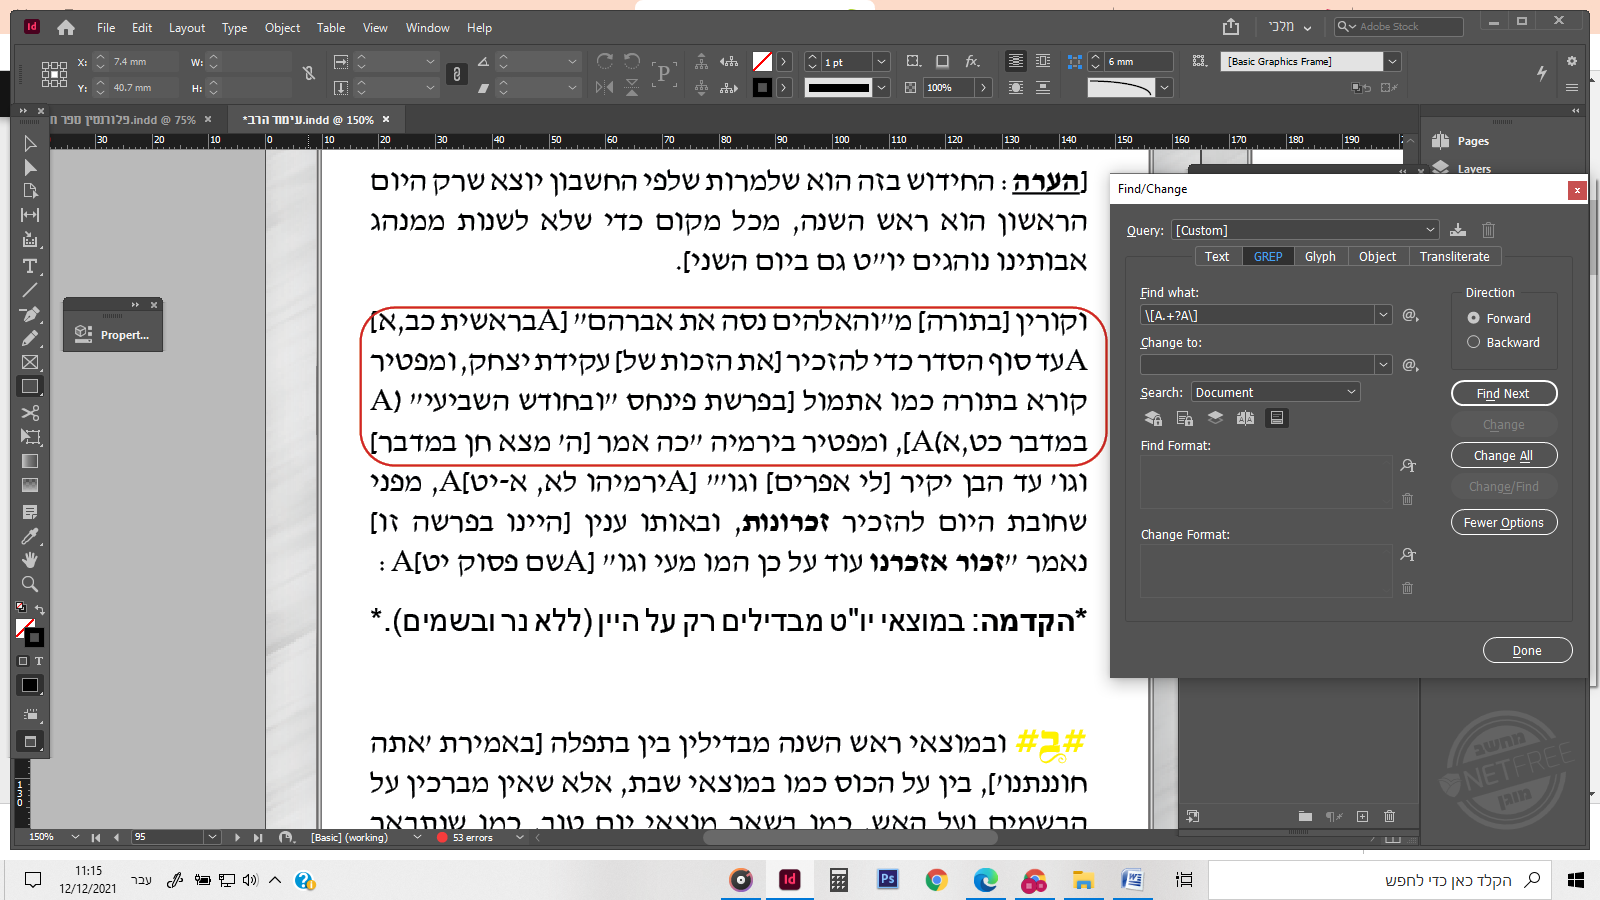Select the Pen tool
1600x900 pixels.
click(30, 314)
